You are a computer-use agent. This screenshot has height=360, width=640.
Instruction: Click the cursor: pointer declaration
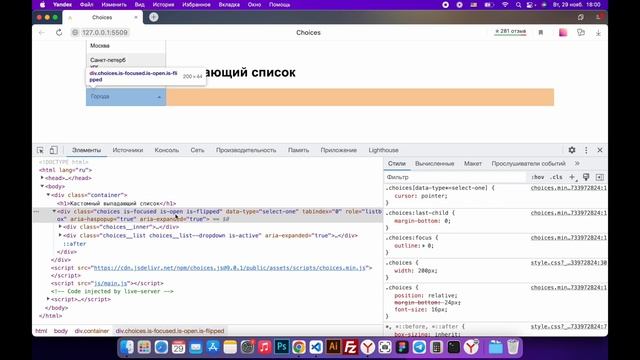pyautogui.click(x=420, y=196)
